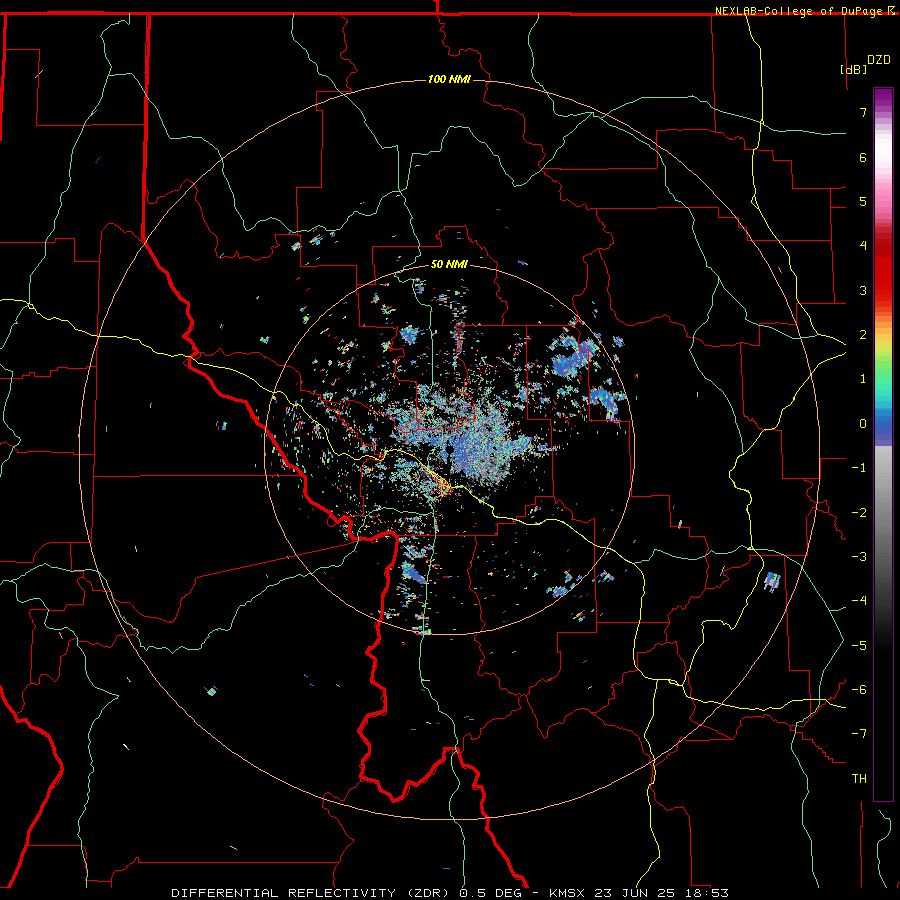The image size is (900, 900).
Task: Click the -7 value on color scale
Action: [859, 734]
